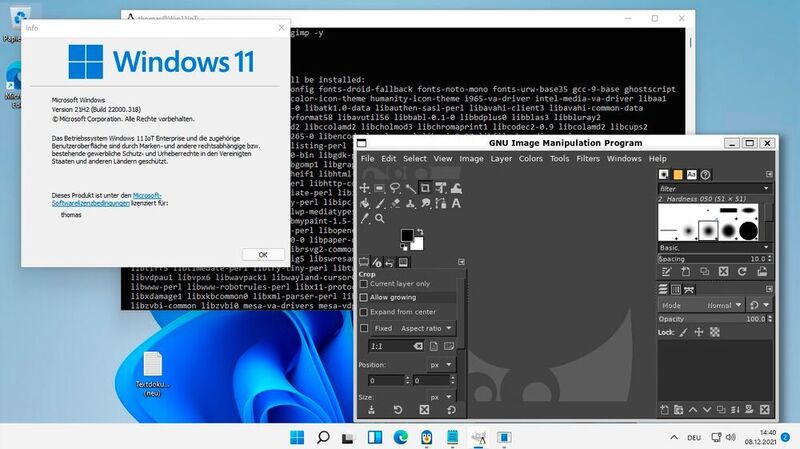Select the Smudge tool

(x=425, y=204)
